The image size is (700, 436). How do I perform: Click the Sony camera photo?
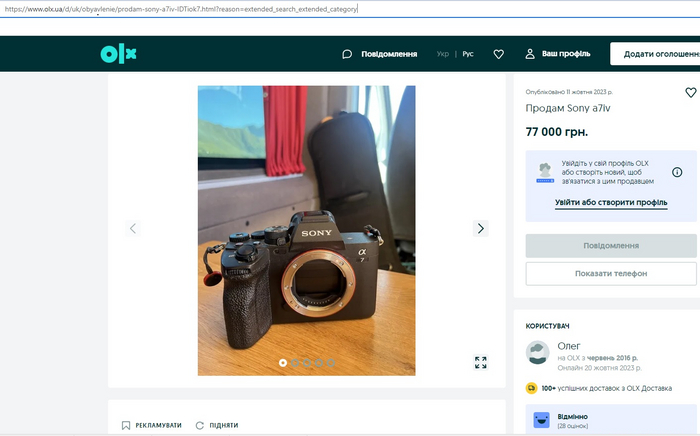pyautogui.click(x=307, y=231)
